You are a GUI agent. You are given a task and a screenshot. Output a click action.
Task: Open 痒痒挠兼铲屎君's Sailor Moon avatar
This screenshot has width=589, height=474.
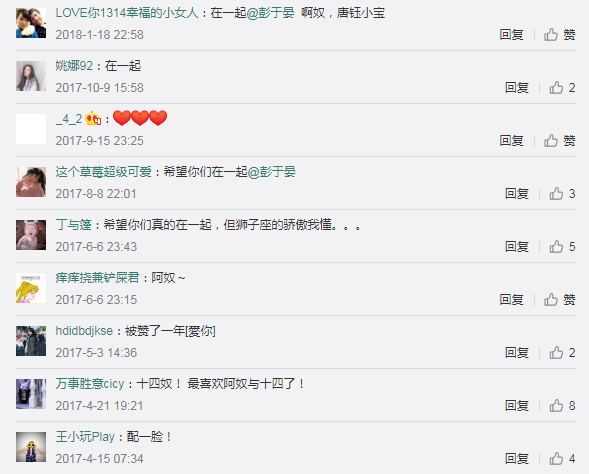coord(31,288)
